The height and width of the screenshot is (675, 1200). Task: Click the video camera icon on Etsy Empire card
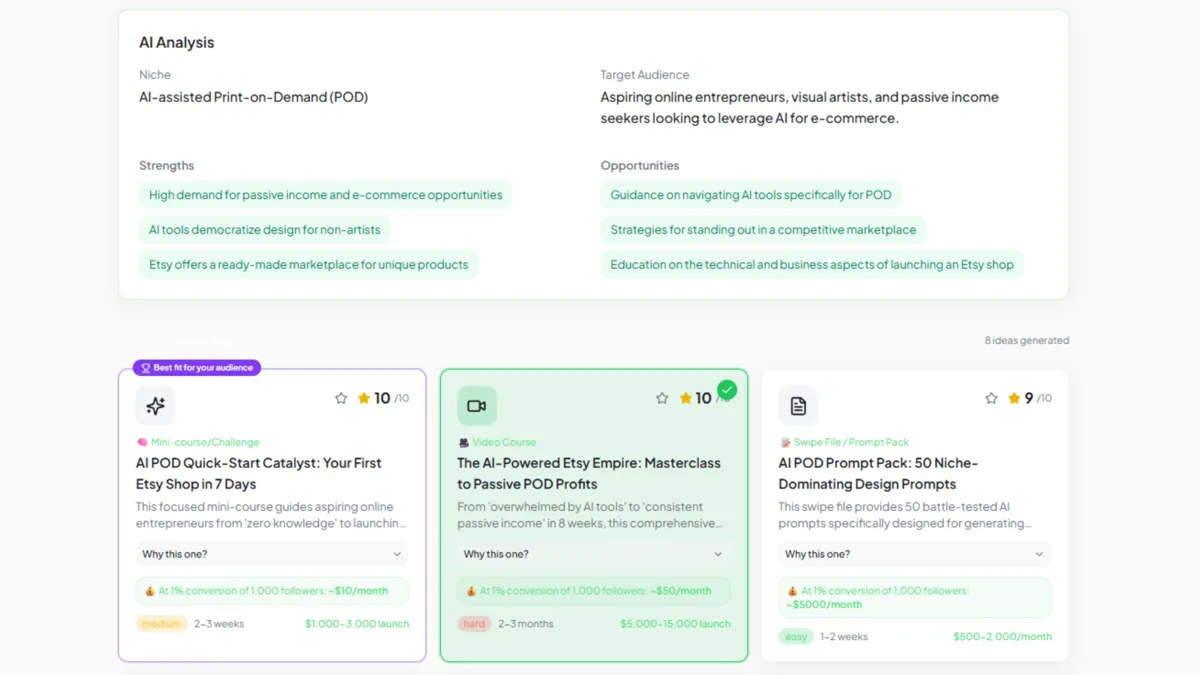[x=477, y=406]
